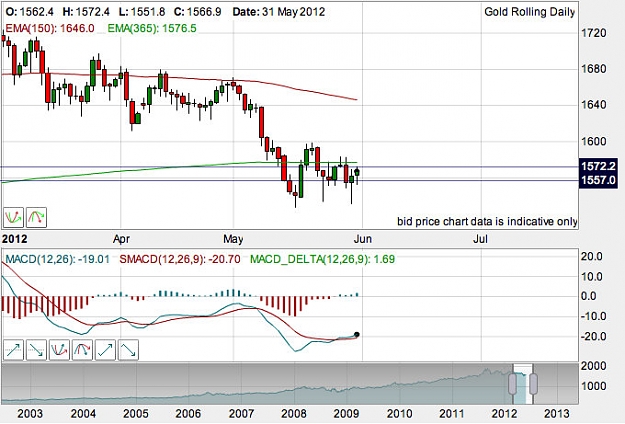Click the -10.0 MACD axis label
This screenshot has width=625, height=424.
pyautogui.click(x=592, y=316)
